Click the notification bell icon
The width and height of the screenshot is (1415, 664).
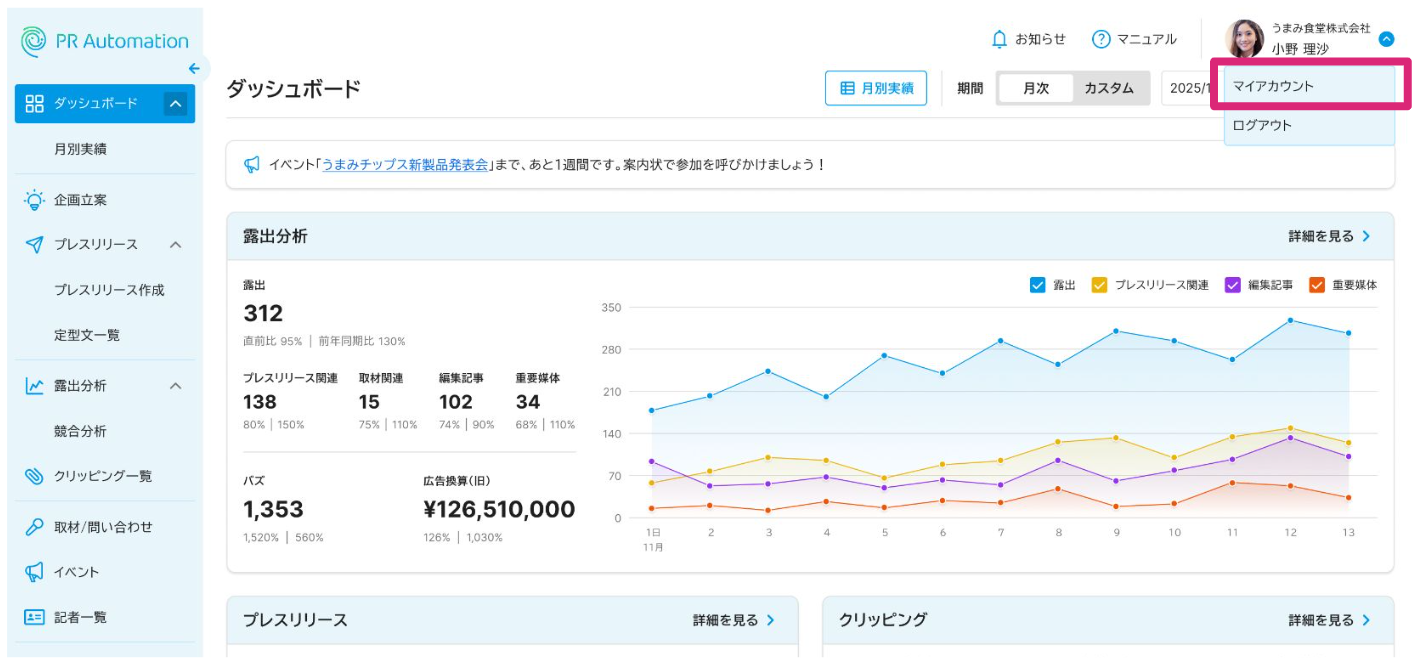[x=998, y=39]
